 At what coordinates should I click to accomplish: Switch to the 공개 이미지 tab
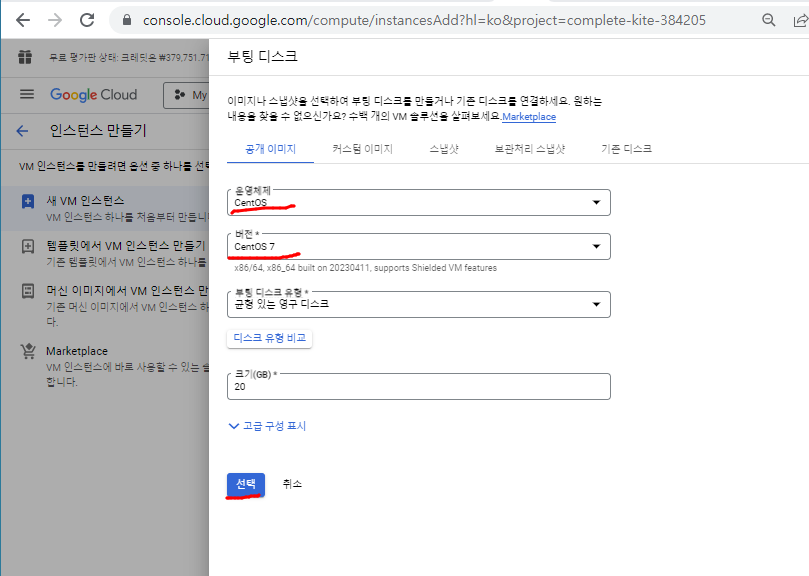(270, 149)
